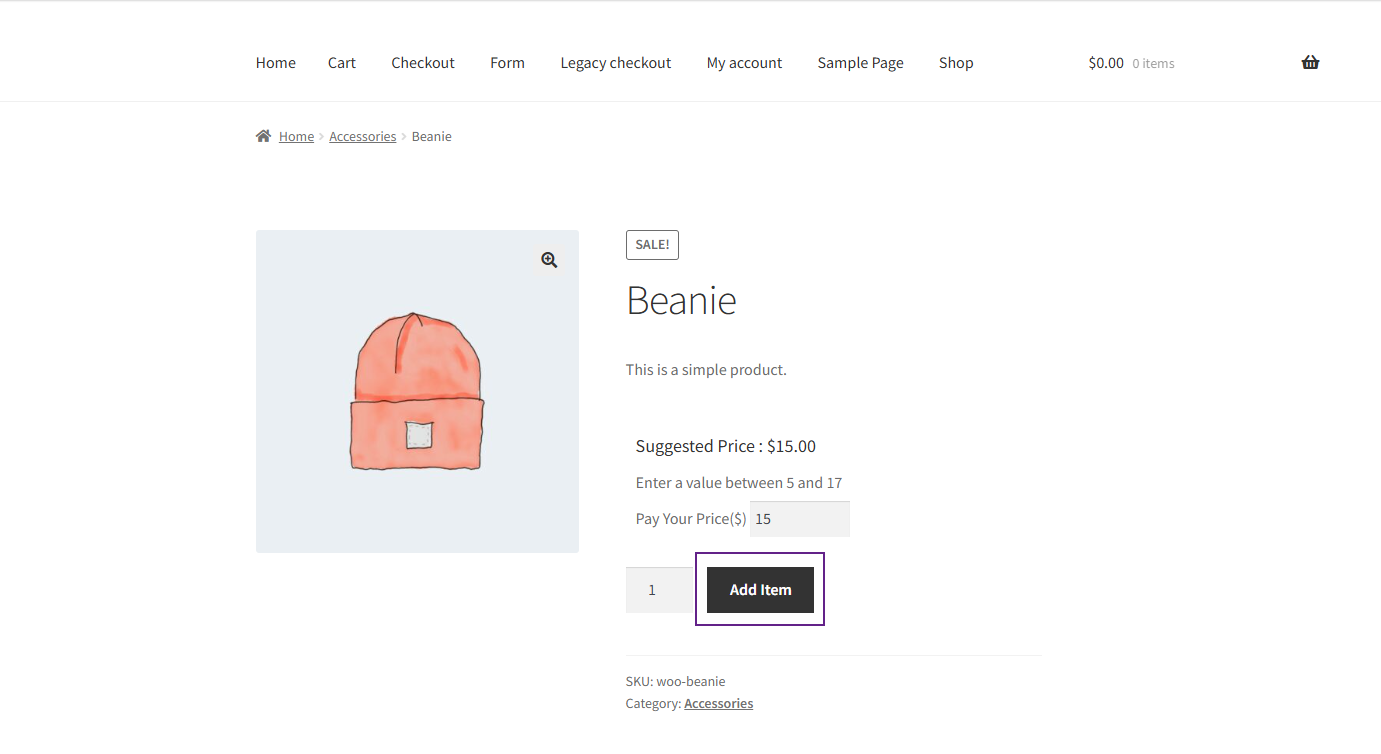Focus the Pay Your Price input field
The height and width of the screenshot is (754, 1381).
click(800, 519)
